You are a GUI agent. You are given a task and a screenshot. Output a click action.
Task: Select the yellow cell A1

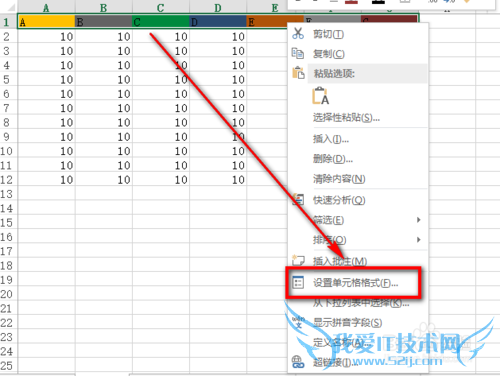tap(46, 22)
